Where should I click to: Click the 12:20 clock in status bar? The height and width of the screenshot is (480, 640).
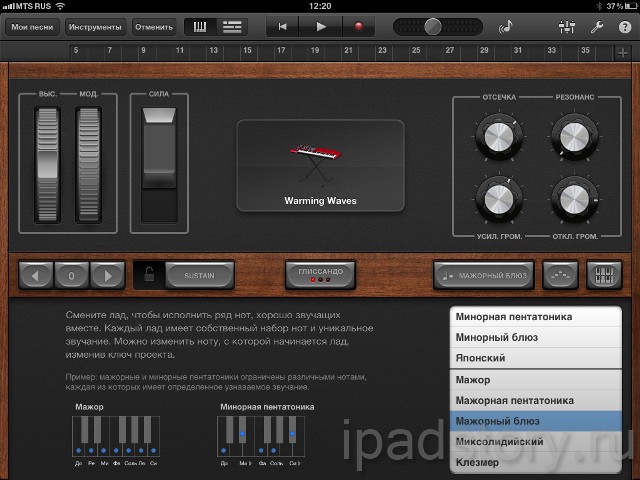pyautogui.click(x=320, y=6)
